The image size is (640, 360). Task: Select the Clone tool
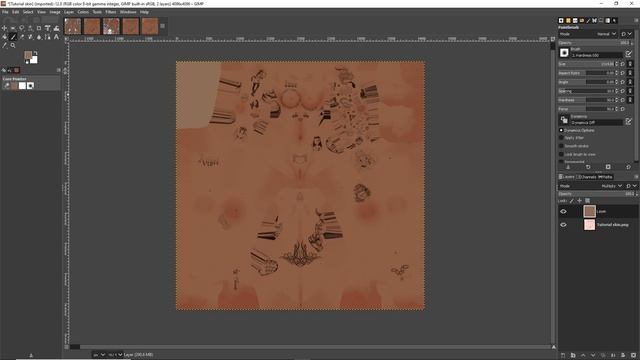pos(30,37)
